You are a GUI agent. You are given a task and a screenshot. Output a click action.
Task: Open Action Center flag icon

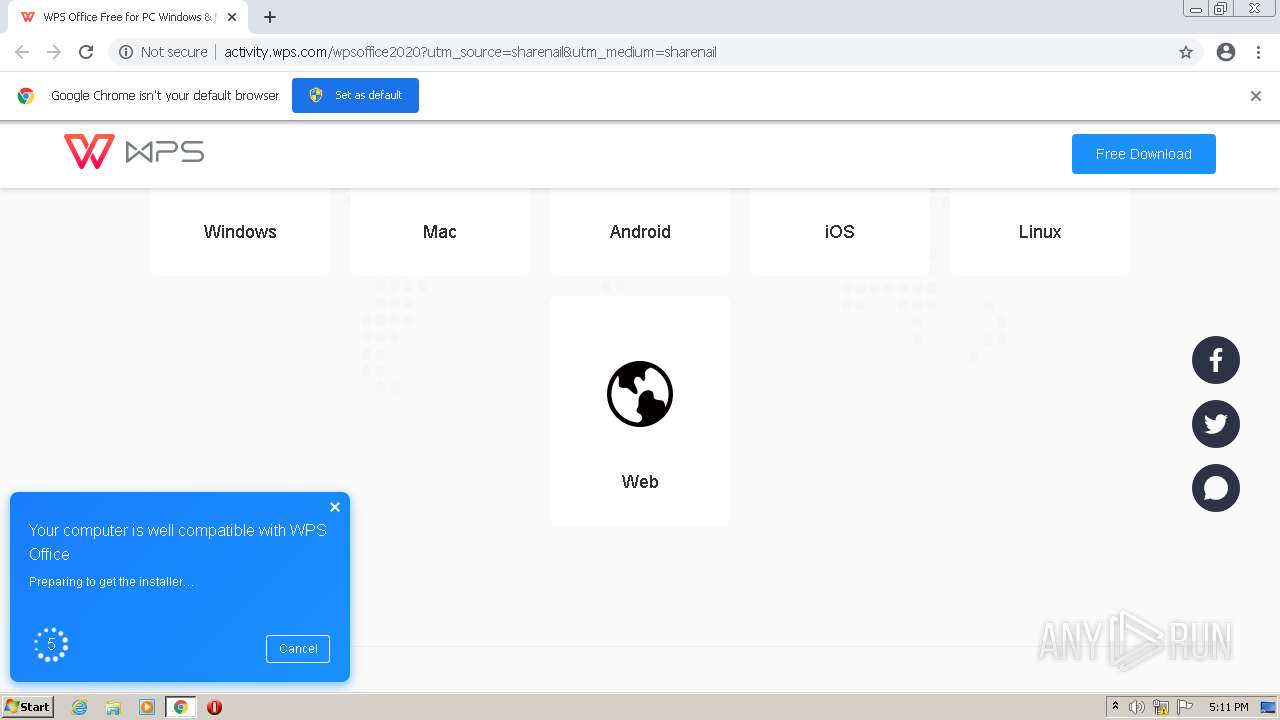1185,707
